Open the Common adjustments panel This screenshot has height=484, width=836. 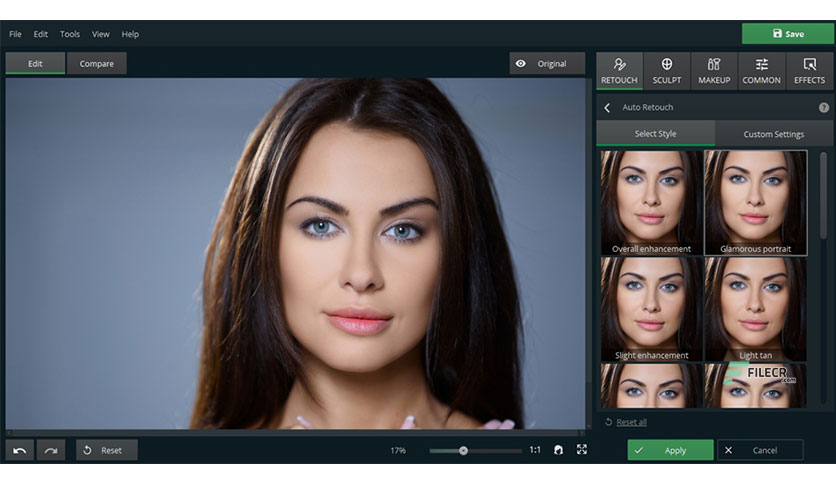(761, 71)
